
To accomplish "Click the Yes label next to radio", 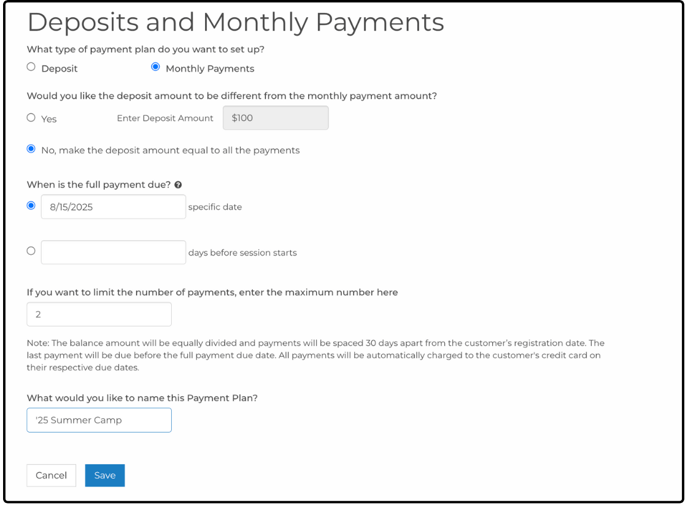I will coord(49,119).
